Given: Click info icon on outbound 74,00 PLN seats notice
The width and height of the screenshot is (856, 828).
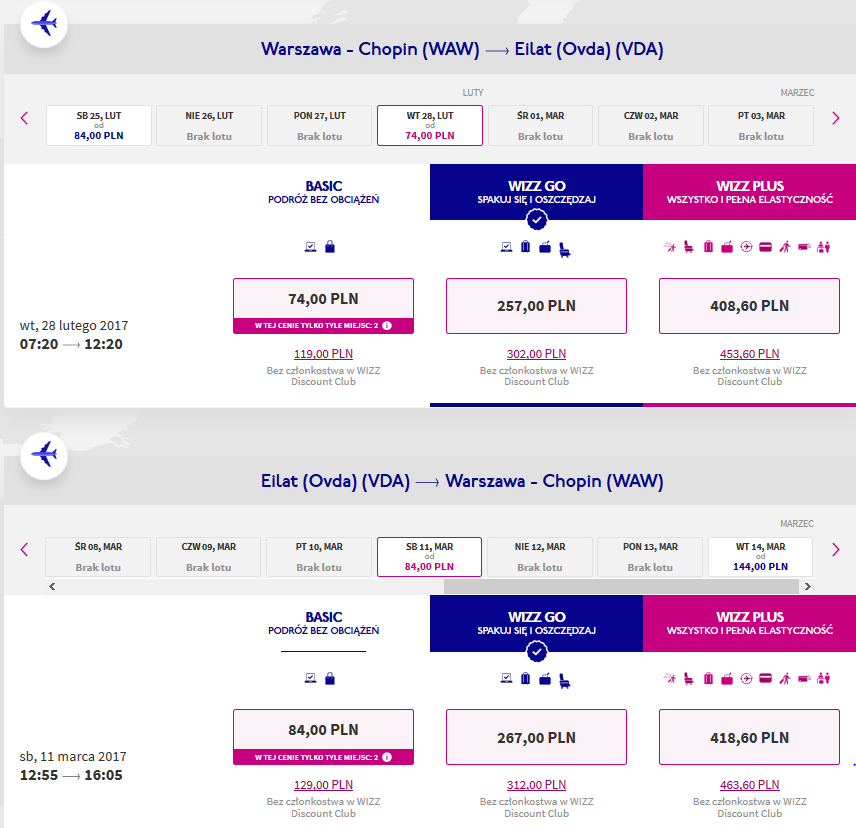Looking at the screenshot, I should tap(387, 326).
